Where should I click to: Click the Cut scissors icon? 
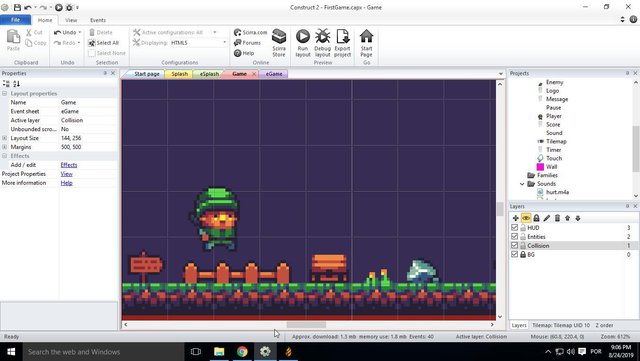click(29, 32)
